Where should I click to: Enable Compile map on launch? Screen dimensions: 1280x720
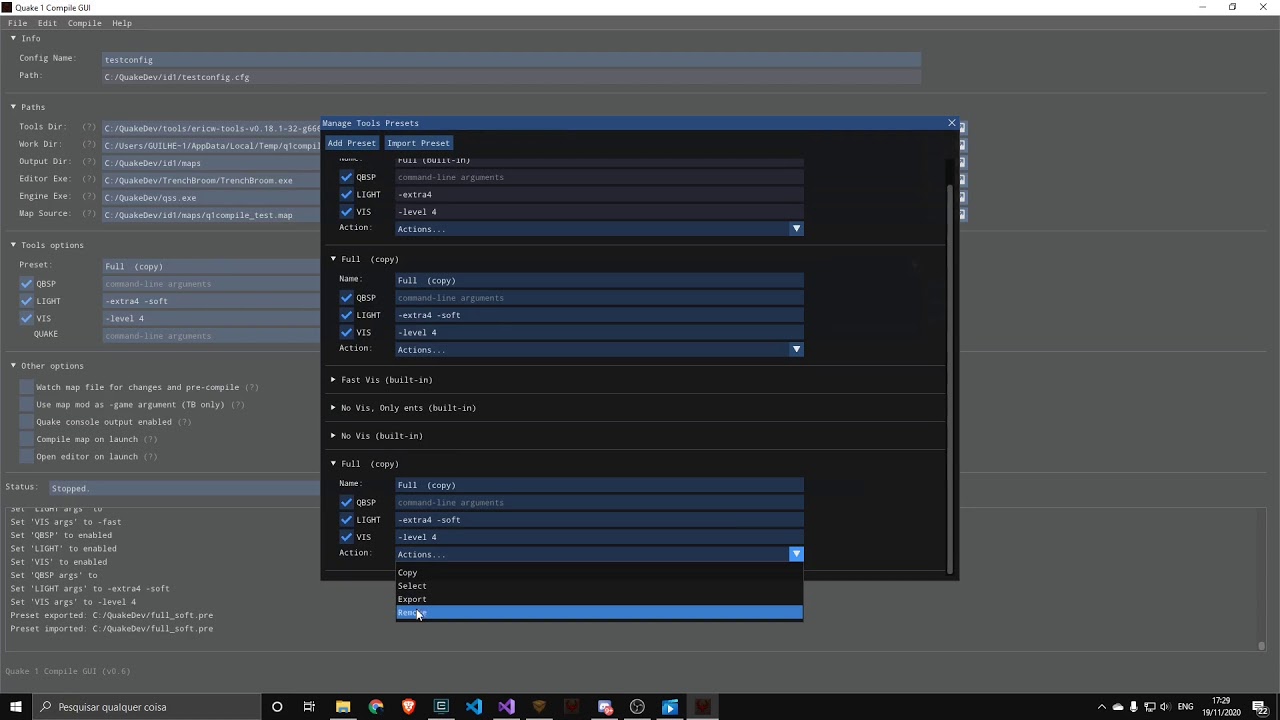click(x=27, y=439)
